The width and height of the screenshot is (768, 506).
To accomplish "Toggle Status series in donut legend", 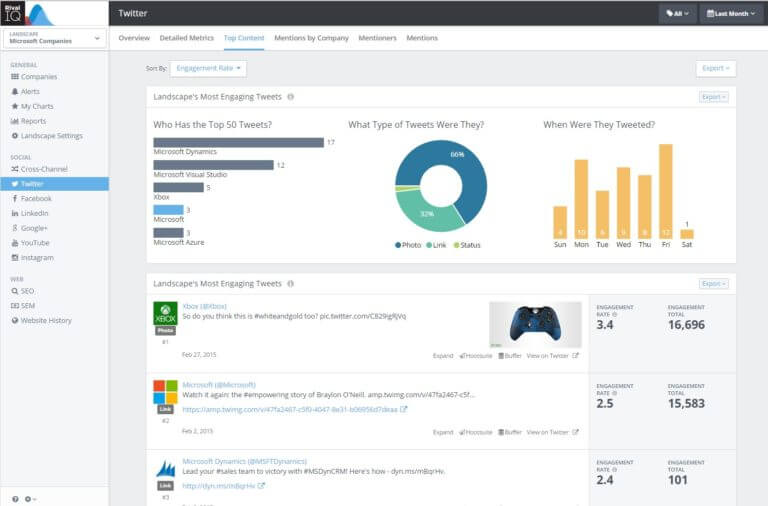I will (x=467, y=245).
